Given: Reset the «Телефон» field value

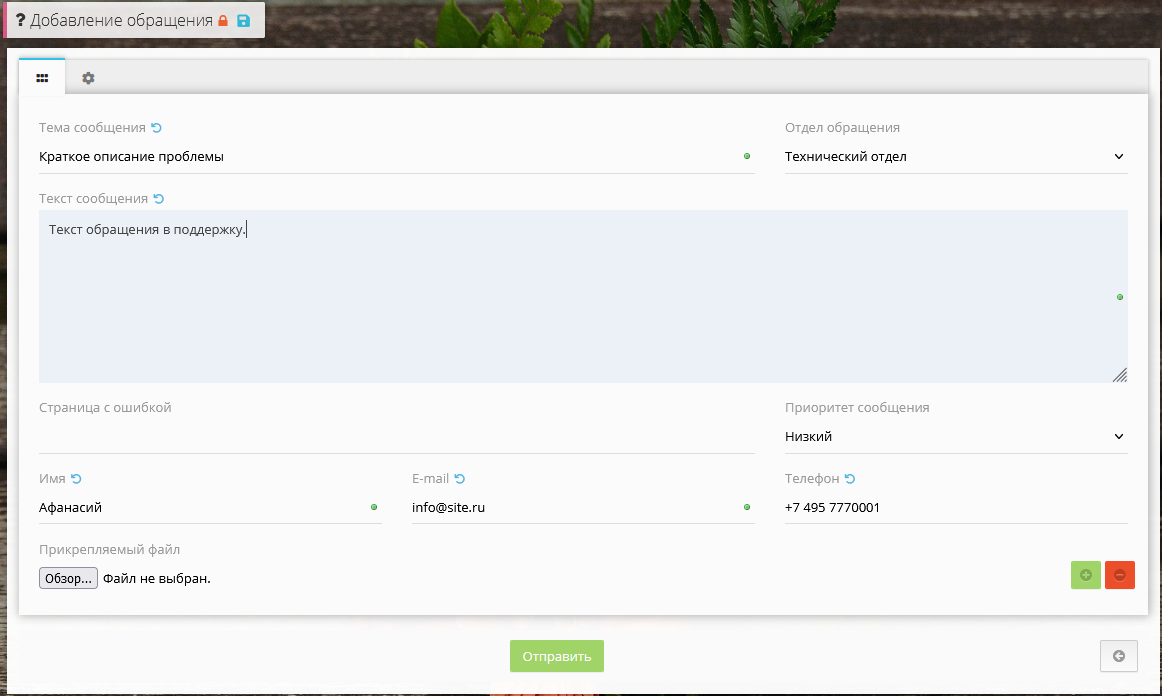Looking at the screenshot, I should [x=850, y=478].
